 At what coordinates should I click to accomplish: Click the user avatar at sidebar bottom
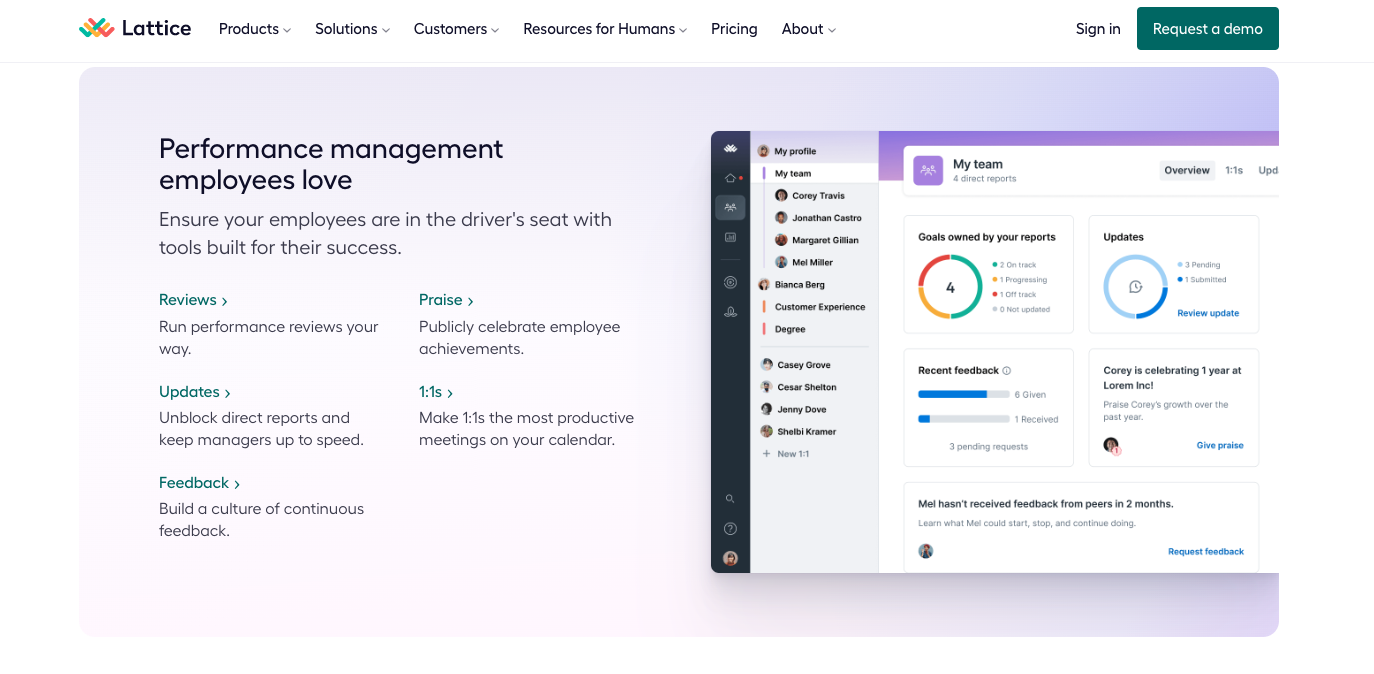(x=730, y=558)
